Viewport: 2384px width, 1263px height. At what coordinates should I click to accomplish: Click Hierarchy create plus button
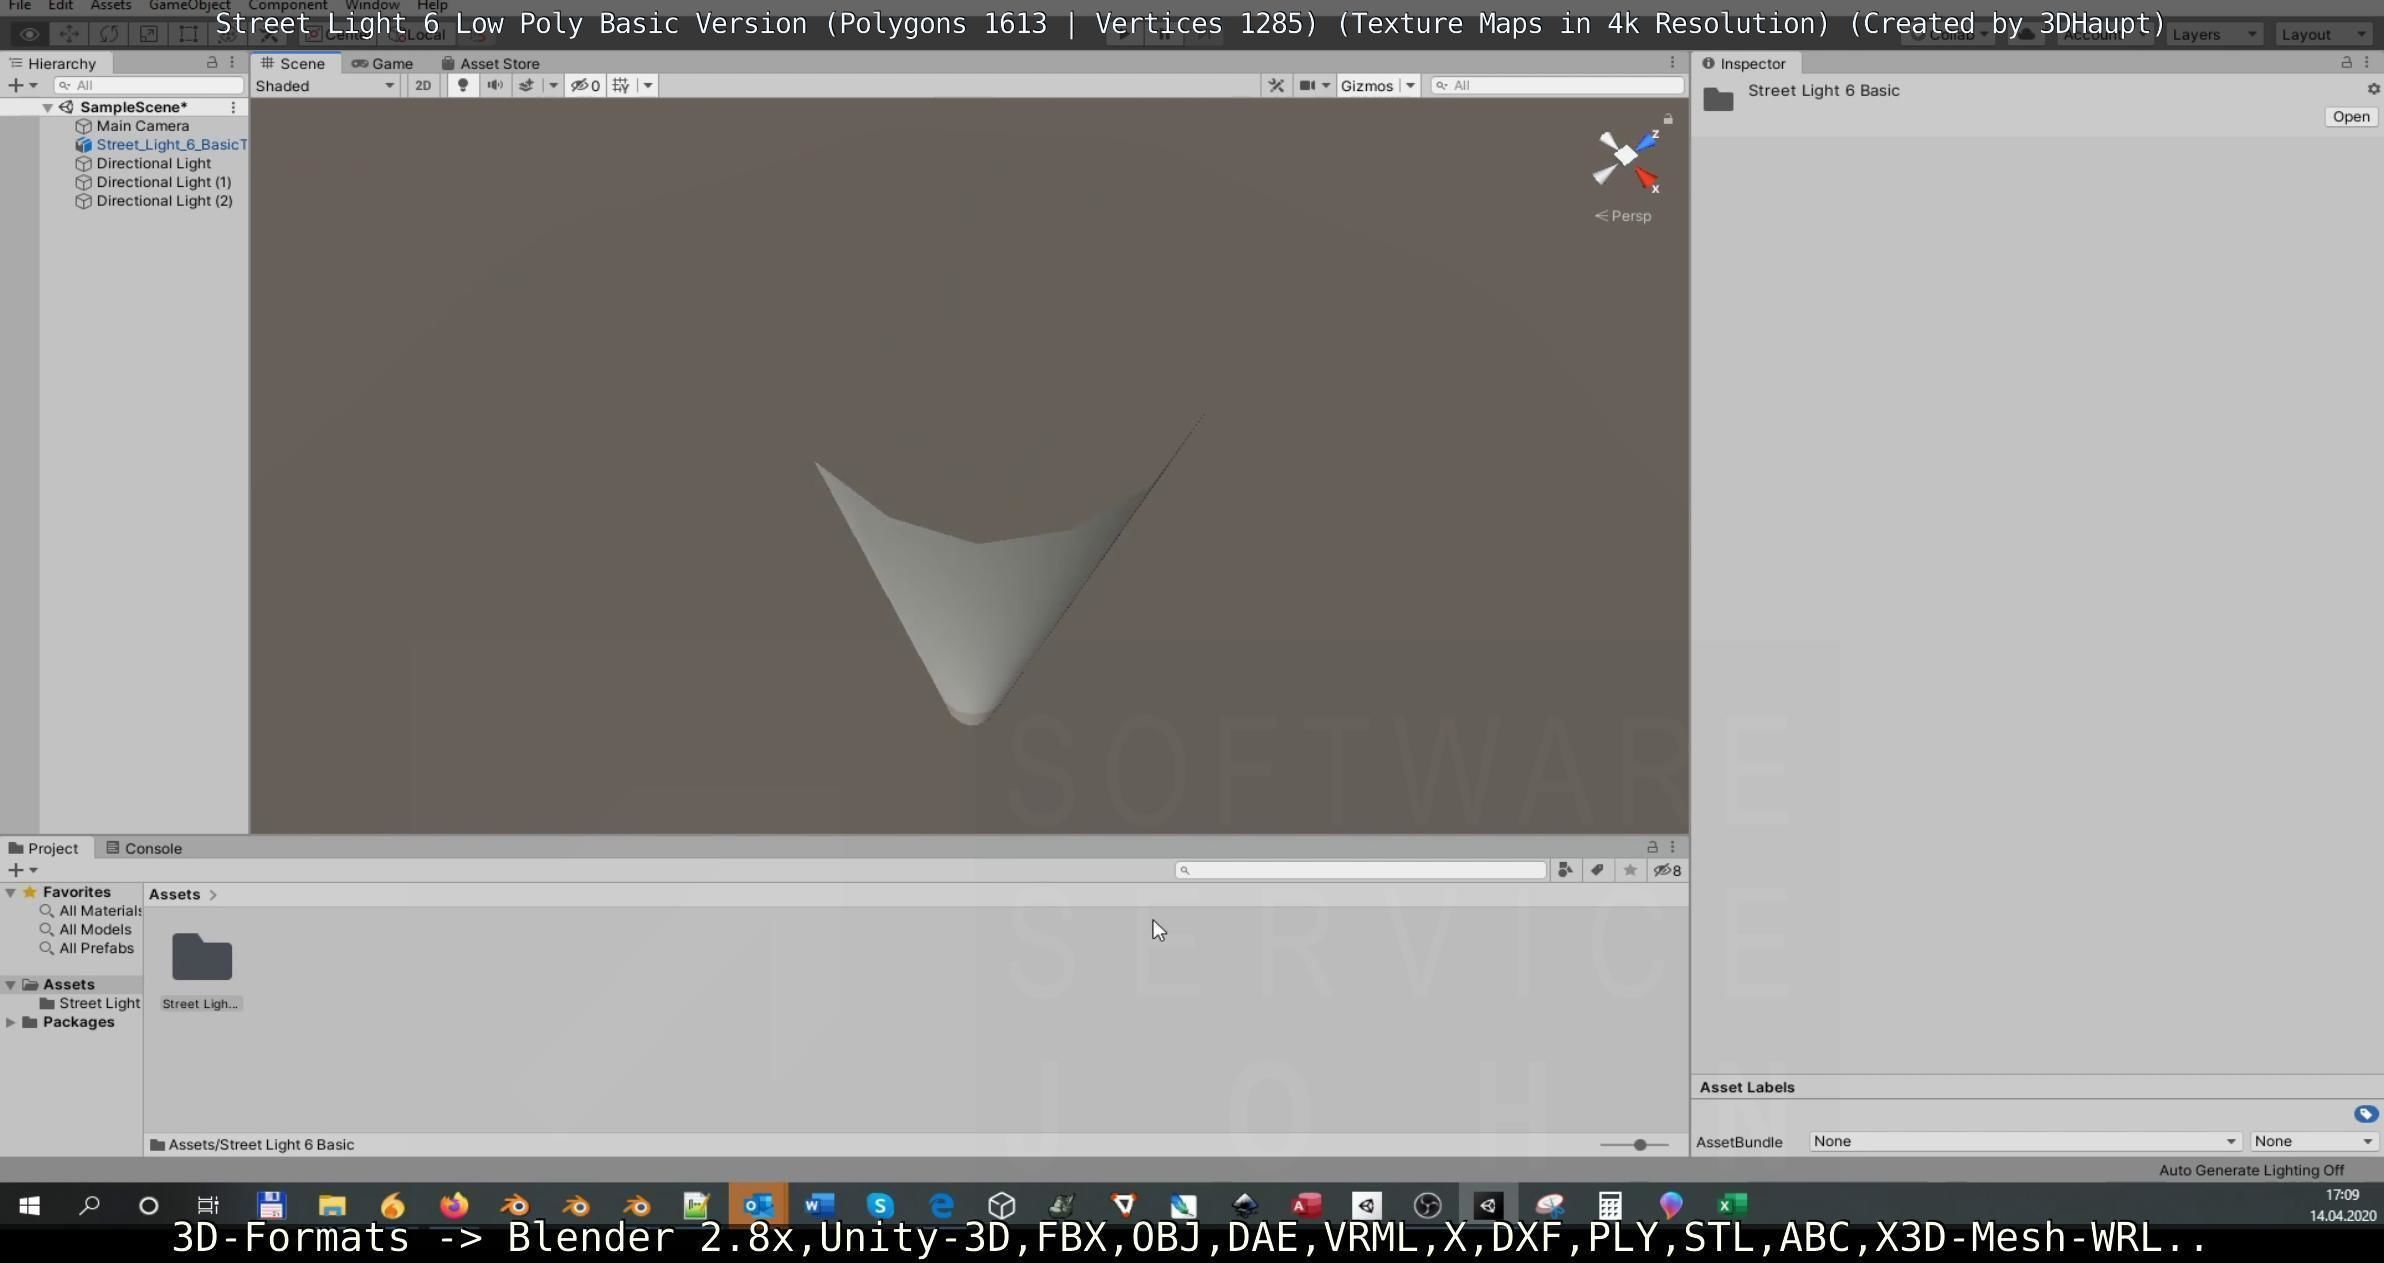(x=15, y=85)
